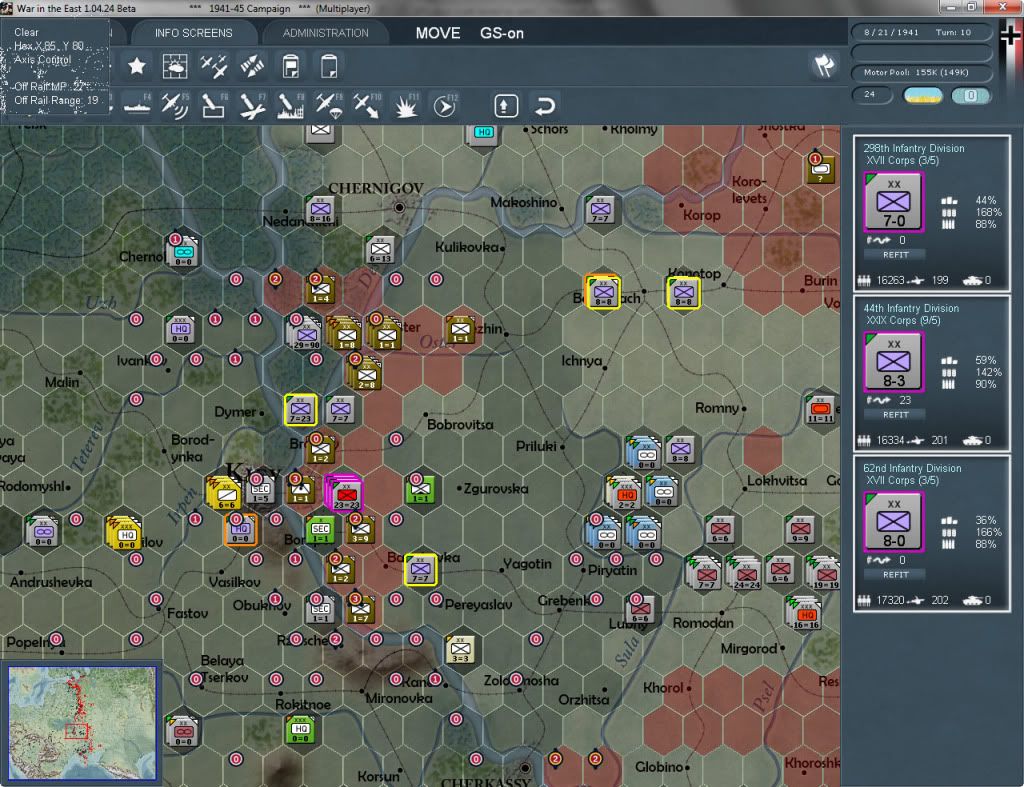Click the F11 explosion icon
The image size is (1024, 787).
(406, 106)
